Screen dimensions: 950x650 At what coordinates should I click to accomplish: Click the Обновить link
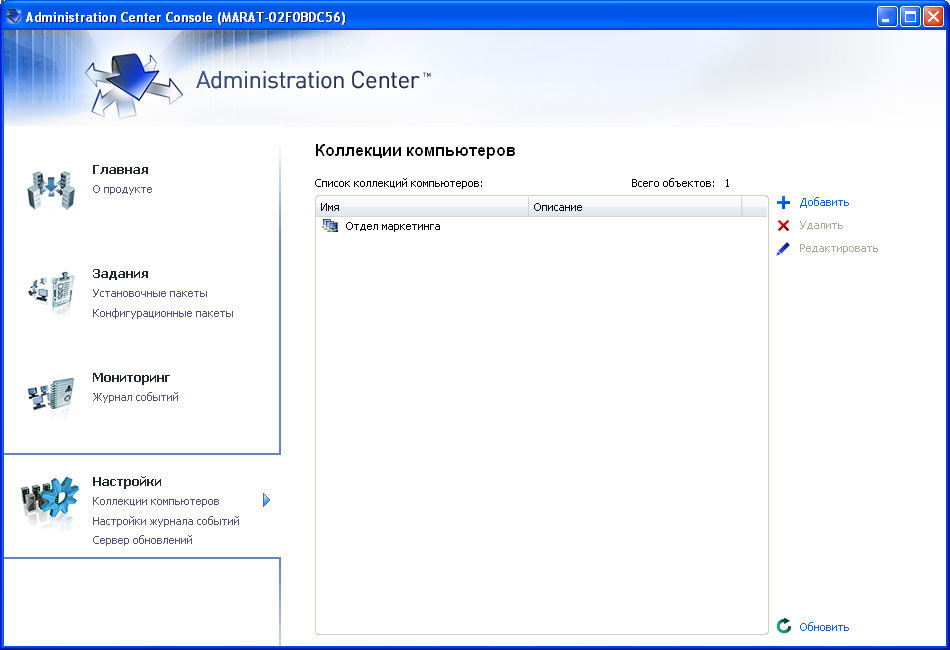(824, 627)
